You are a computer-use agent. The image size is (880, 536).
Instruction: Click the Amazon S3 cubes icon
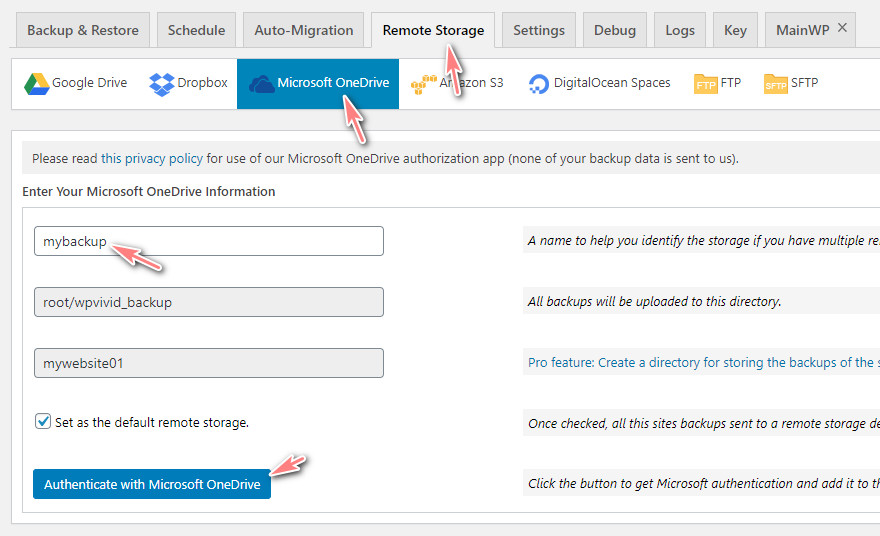click(424, 84)
